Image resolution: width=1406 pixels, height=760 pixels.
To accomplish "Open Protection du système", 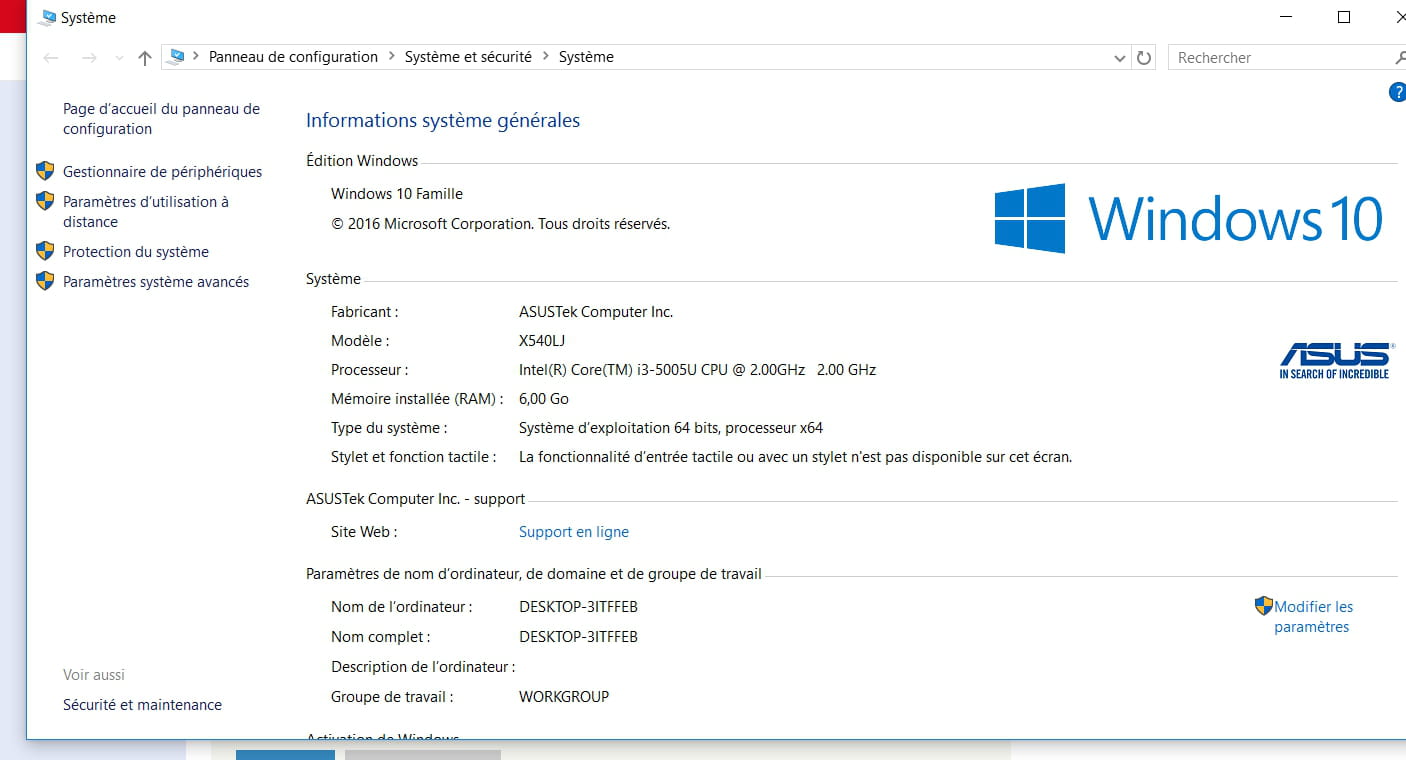I will 136,252.
